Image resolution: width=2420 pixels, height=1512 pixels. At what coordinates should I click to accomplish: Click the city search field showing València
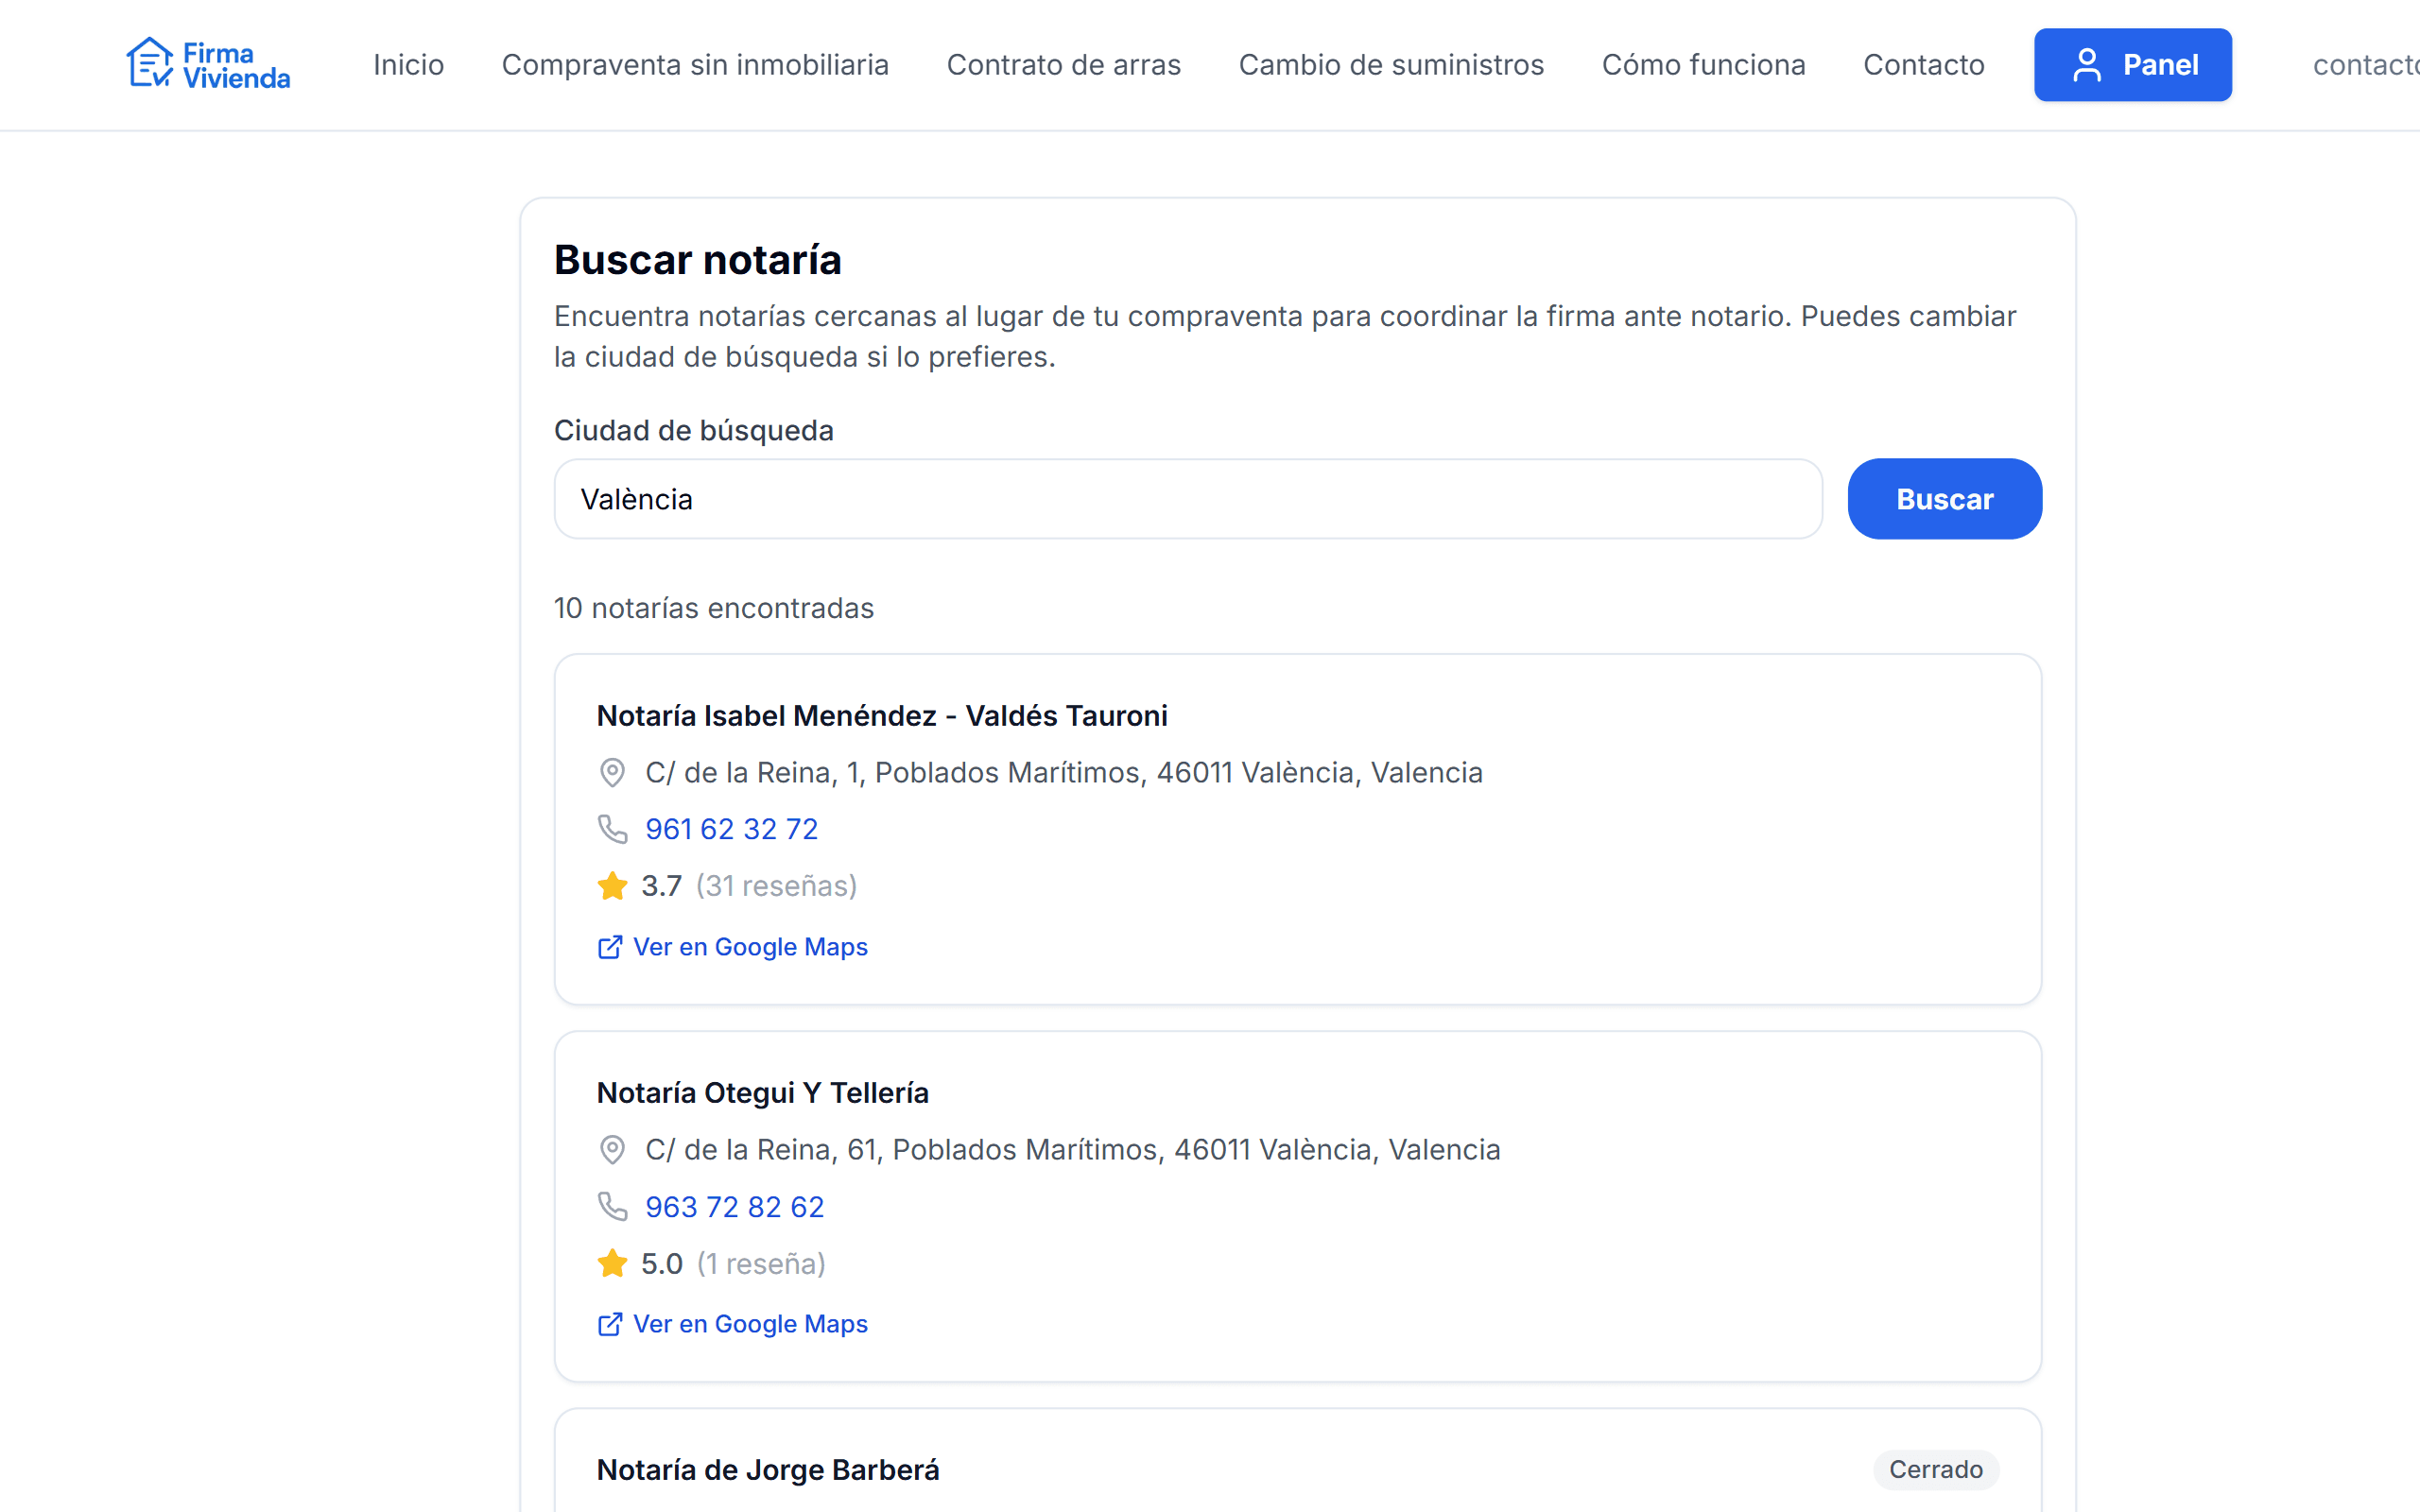click(1187, 498)
